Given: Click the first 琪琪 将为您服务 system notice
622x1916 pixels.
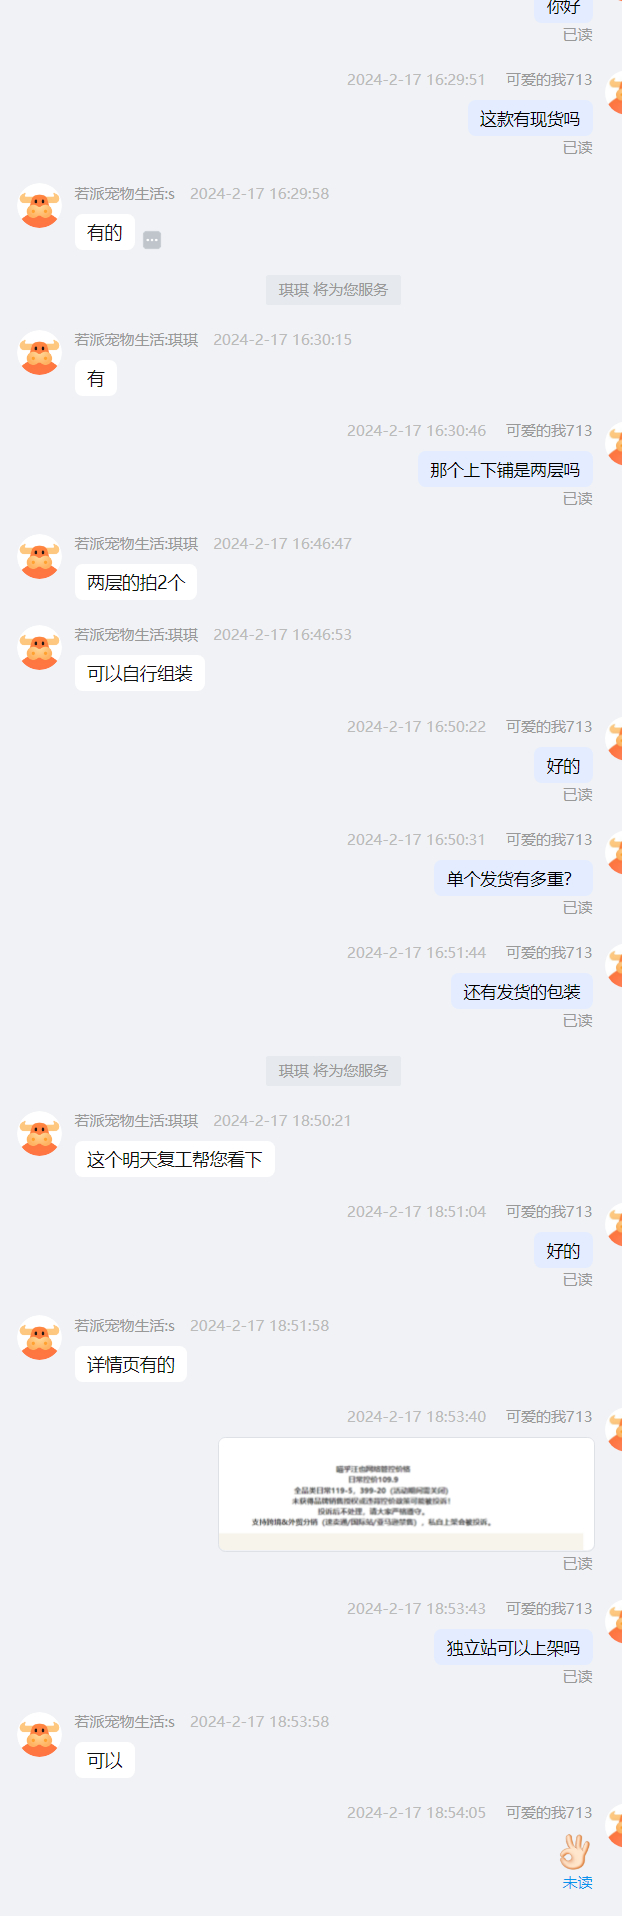Looking at the screenshot, I should pyautogui.click(x=333, y=290).
